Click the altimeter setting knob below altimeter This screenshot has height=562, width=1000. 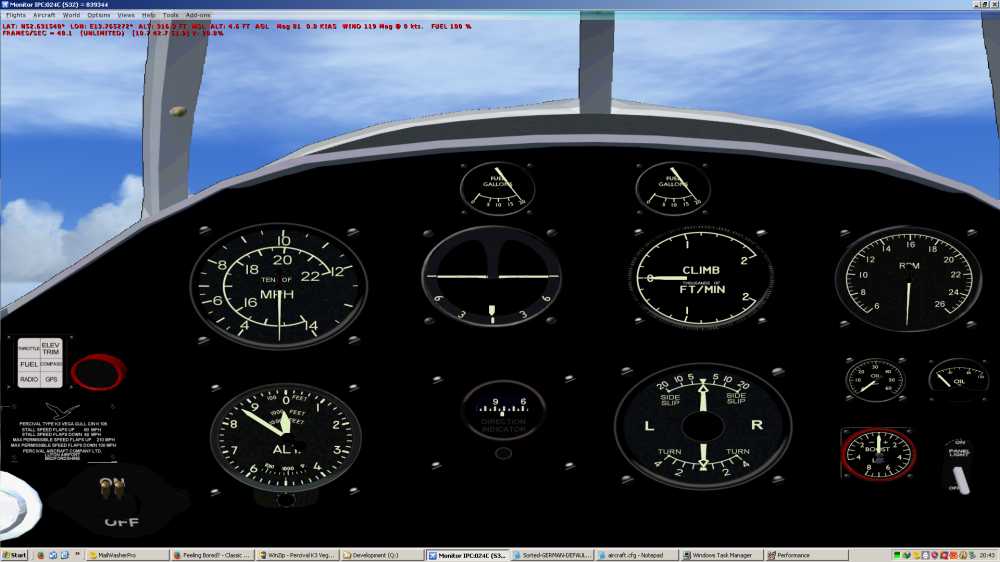coord(286,499)
